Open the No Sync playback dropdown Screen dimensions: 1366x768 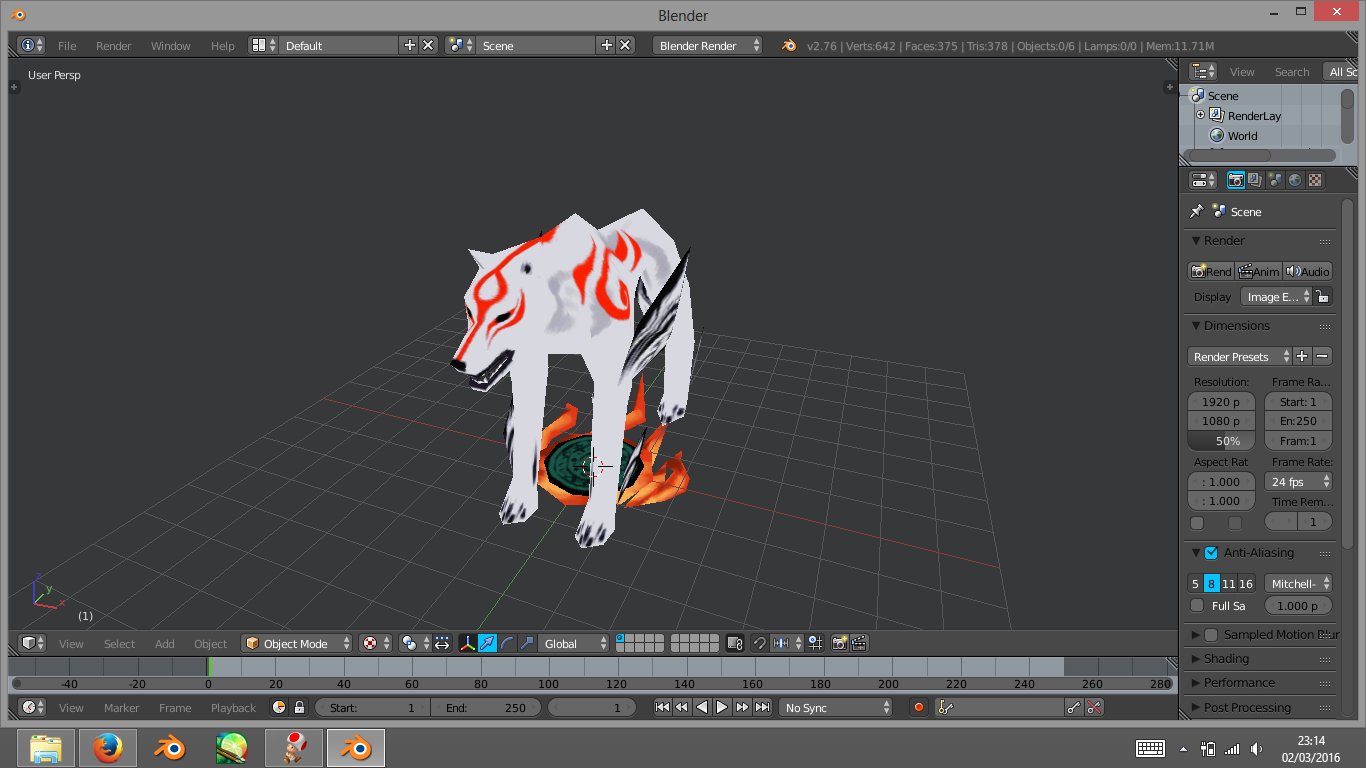click(835, 707)
